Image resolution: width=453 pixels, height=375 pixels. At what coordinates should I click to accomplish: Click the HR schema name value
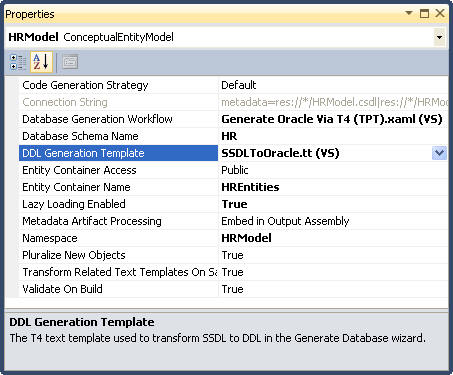tap(229, 136)
